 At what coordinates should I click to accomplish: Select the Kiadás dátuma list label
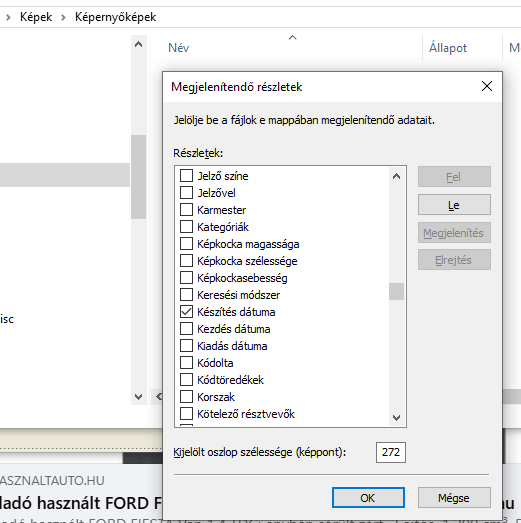[x=232, y=346]
